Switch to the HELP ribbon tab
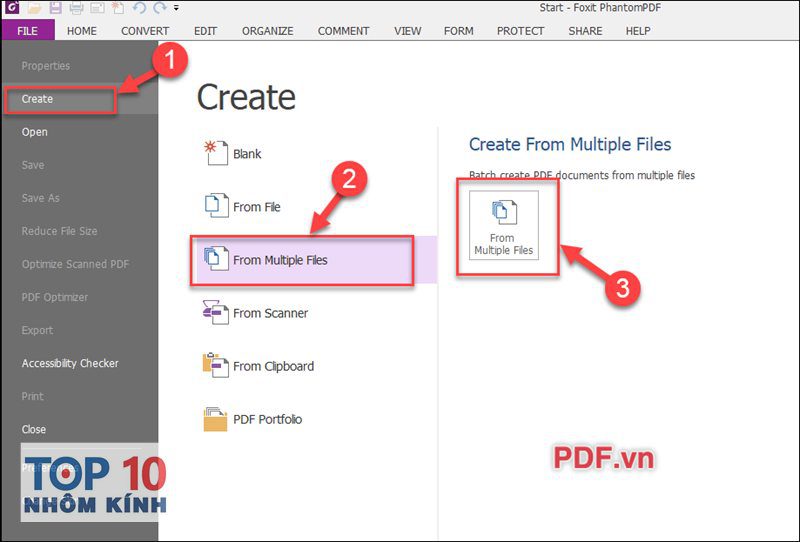Screen dimensions: 800x542 click(x=638, y=31)
